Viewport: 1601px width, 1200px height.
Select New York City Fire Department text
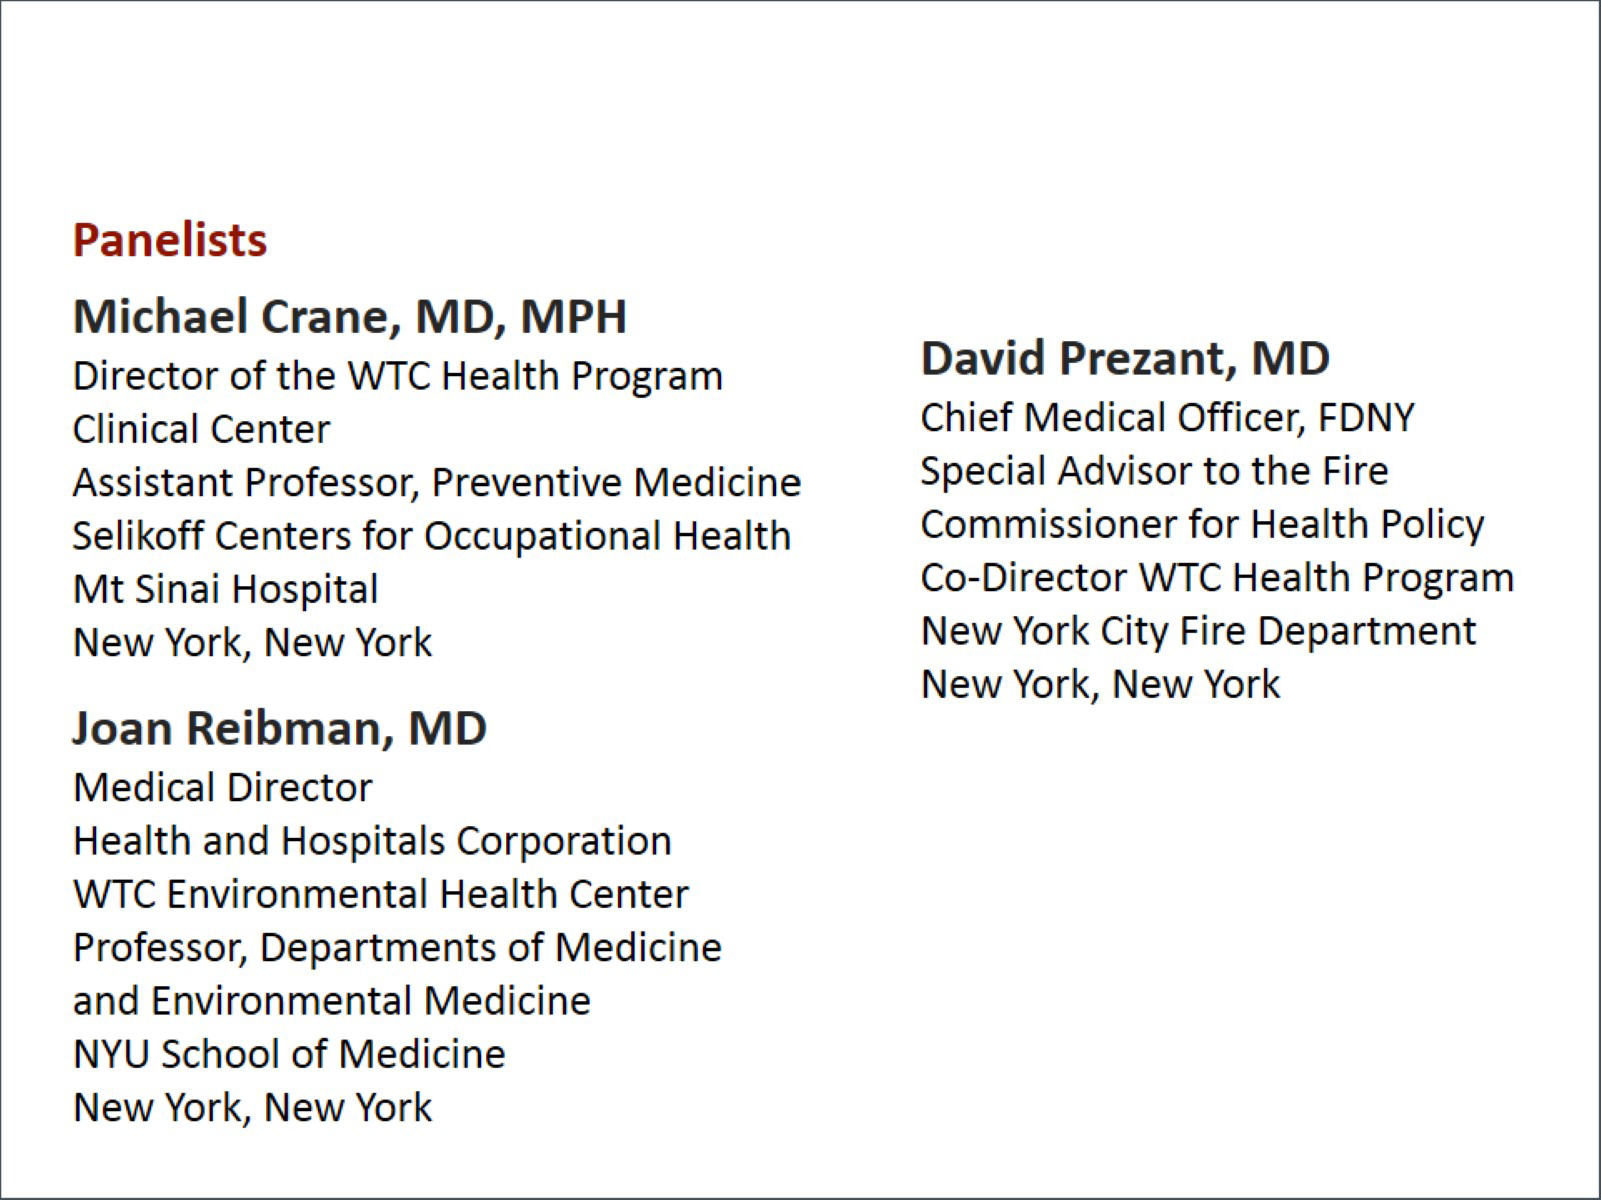[x=1198, y=631]
